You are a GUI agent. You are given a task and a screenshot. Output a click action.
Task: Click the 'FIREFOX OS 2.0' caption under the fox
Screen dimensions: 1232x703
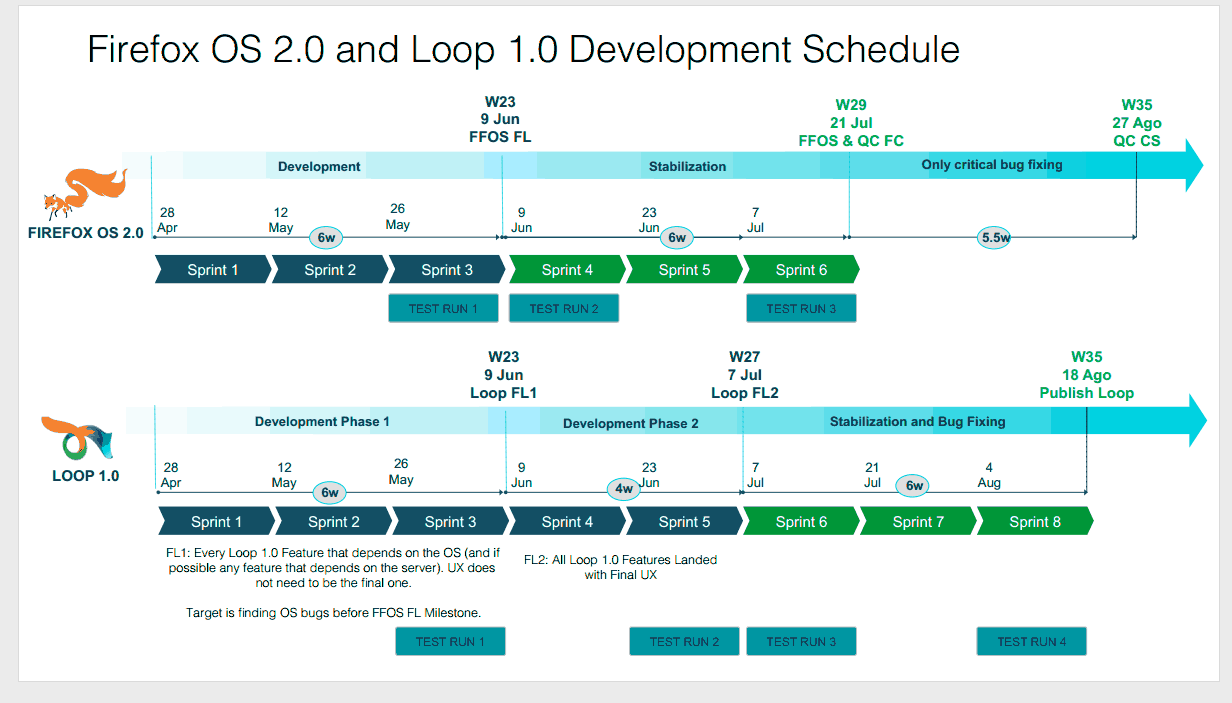click(86, 232)
